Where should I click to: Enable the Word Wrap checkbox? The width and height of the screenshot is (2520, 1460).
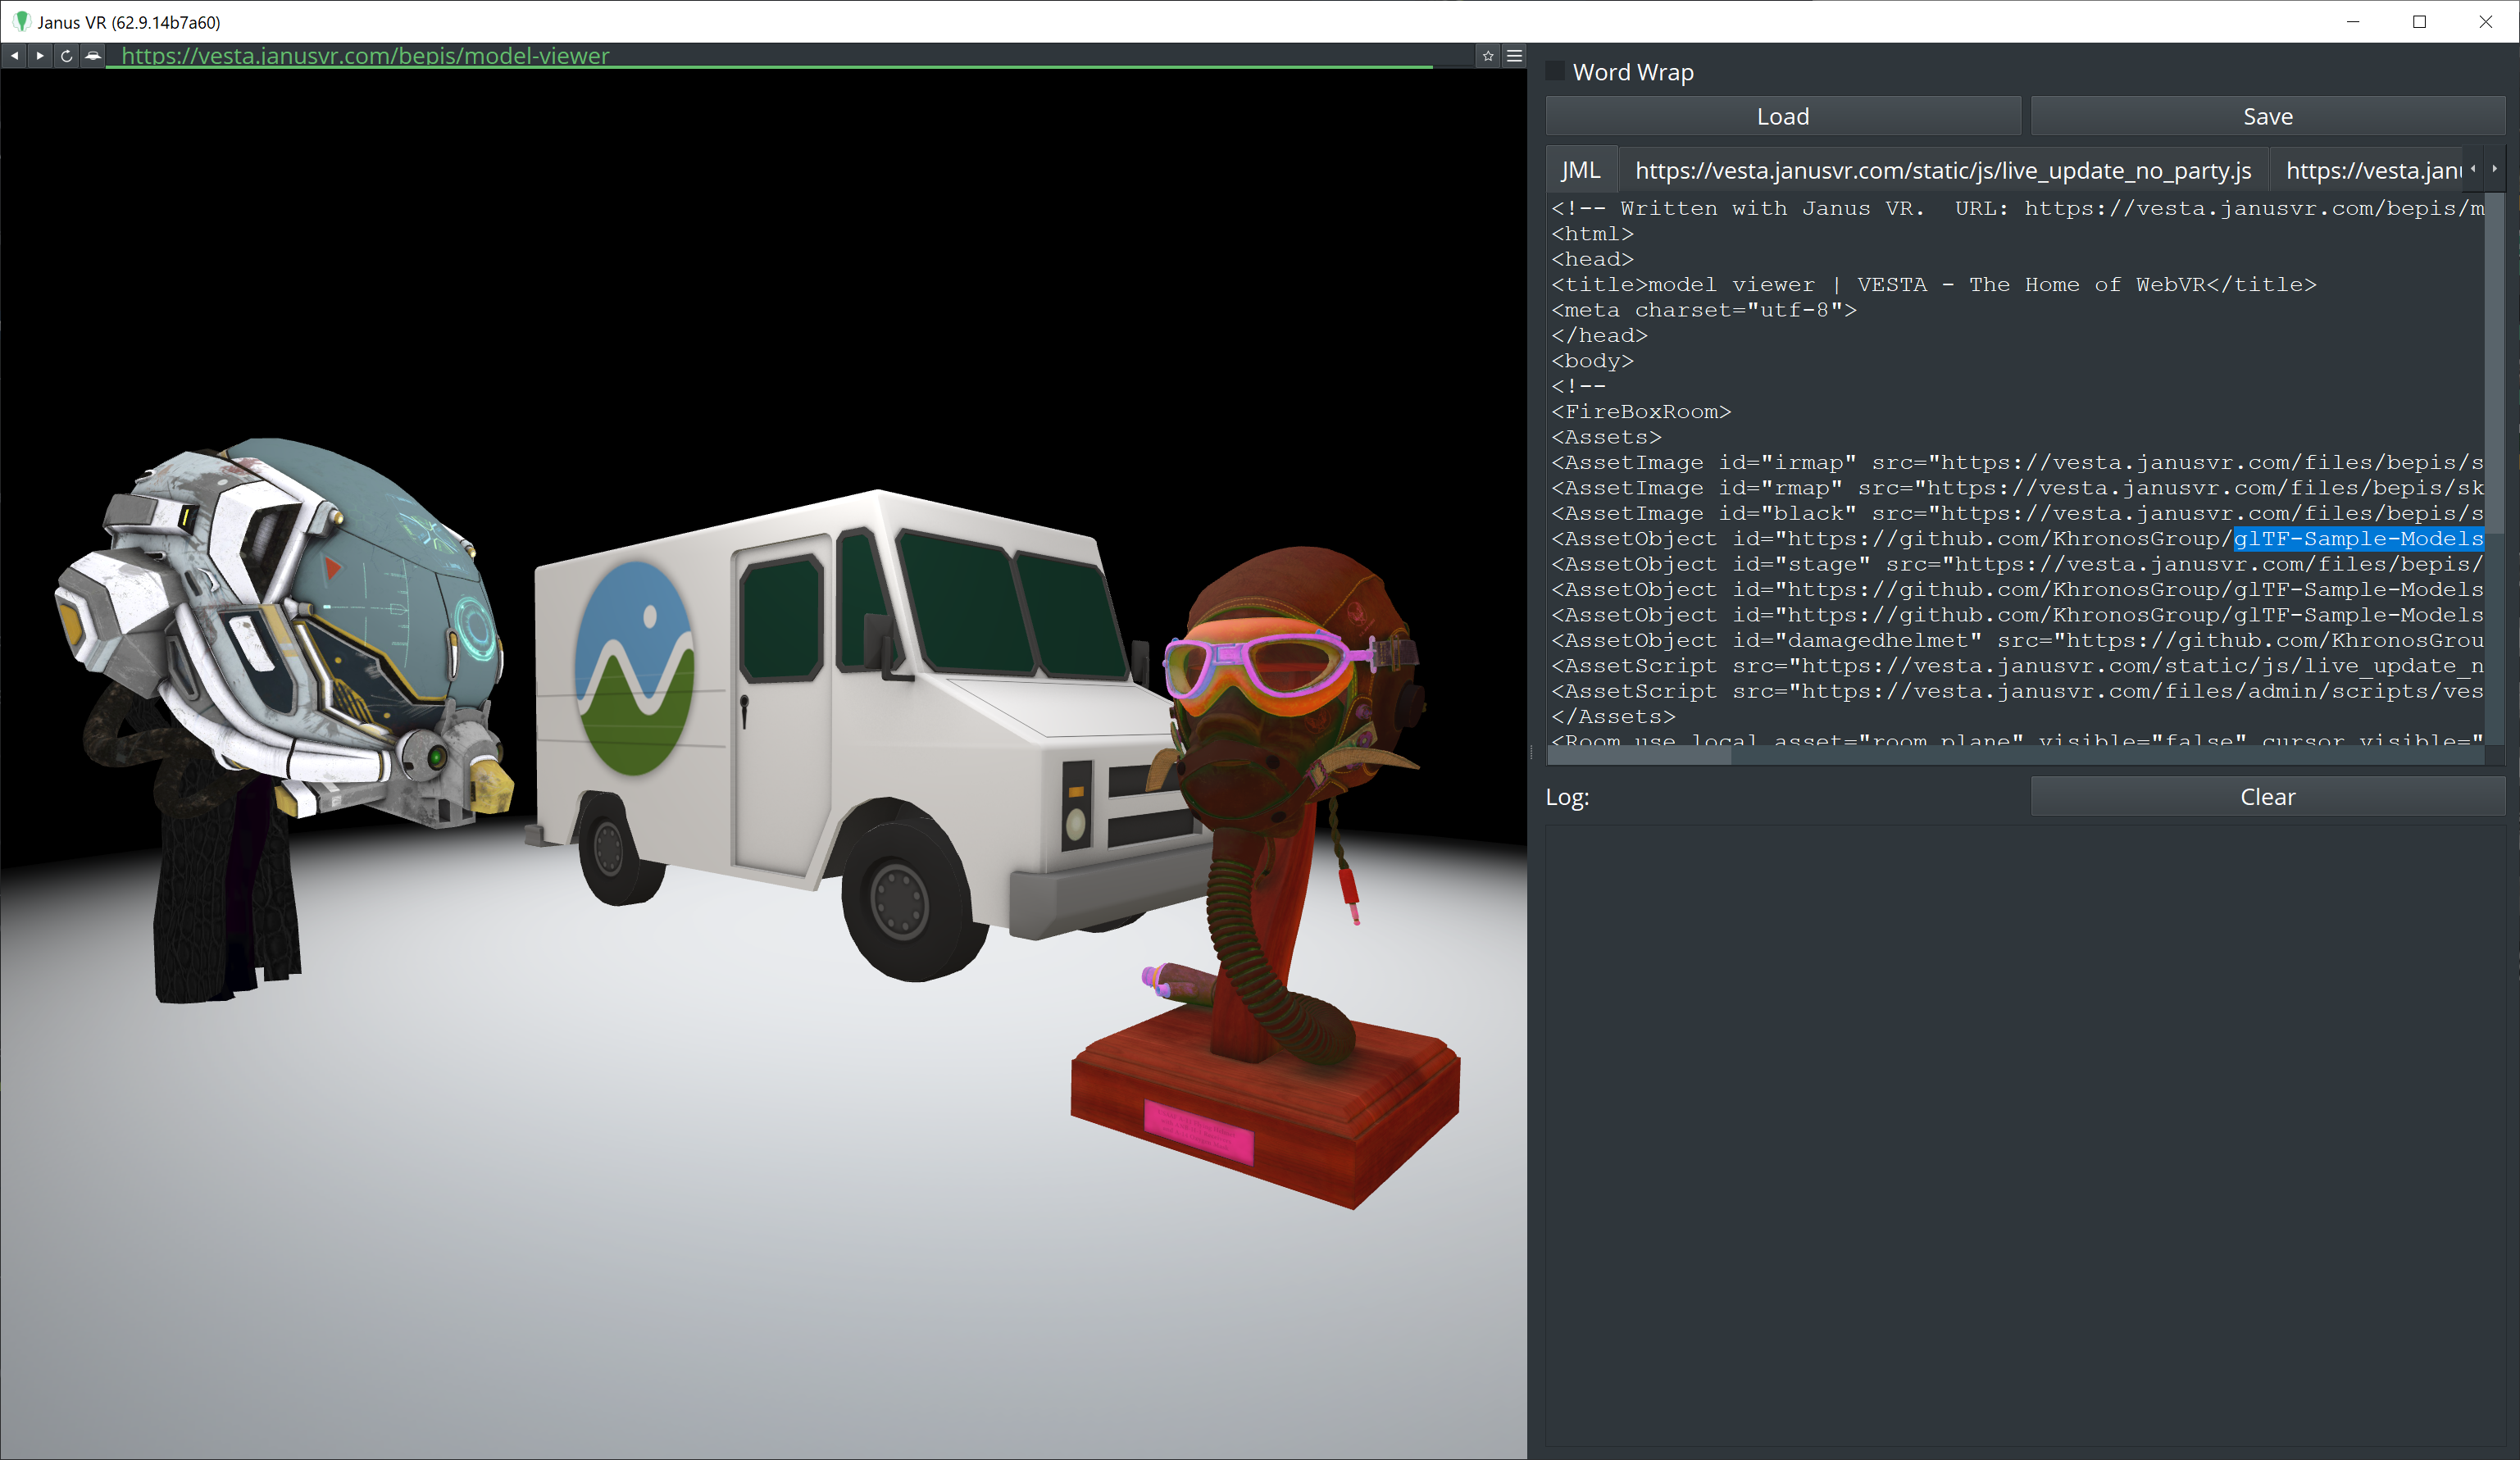1555,72
